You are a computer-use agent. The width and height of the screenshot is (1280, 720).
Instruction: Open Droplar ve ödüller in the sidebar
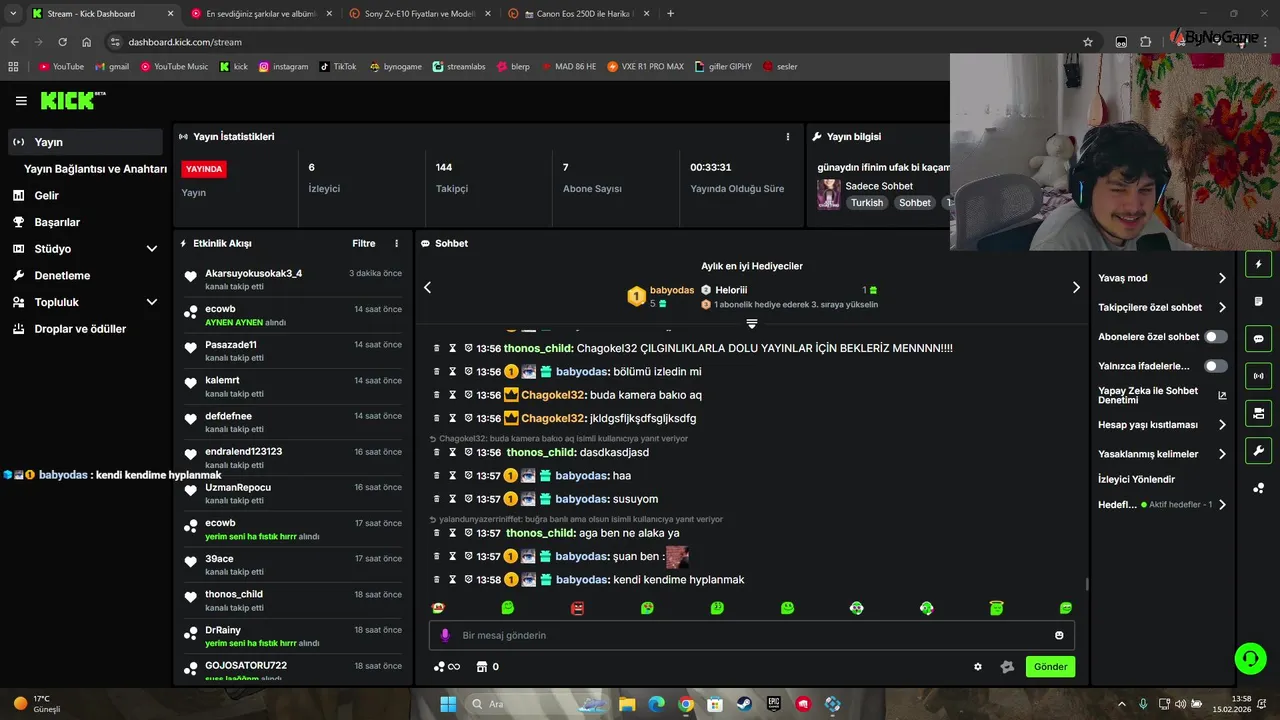coord(80,329)
